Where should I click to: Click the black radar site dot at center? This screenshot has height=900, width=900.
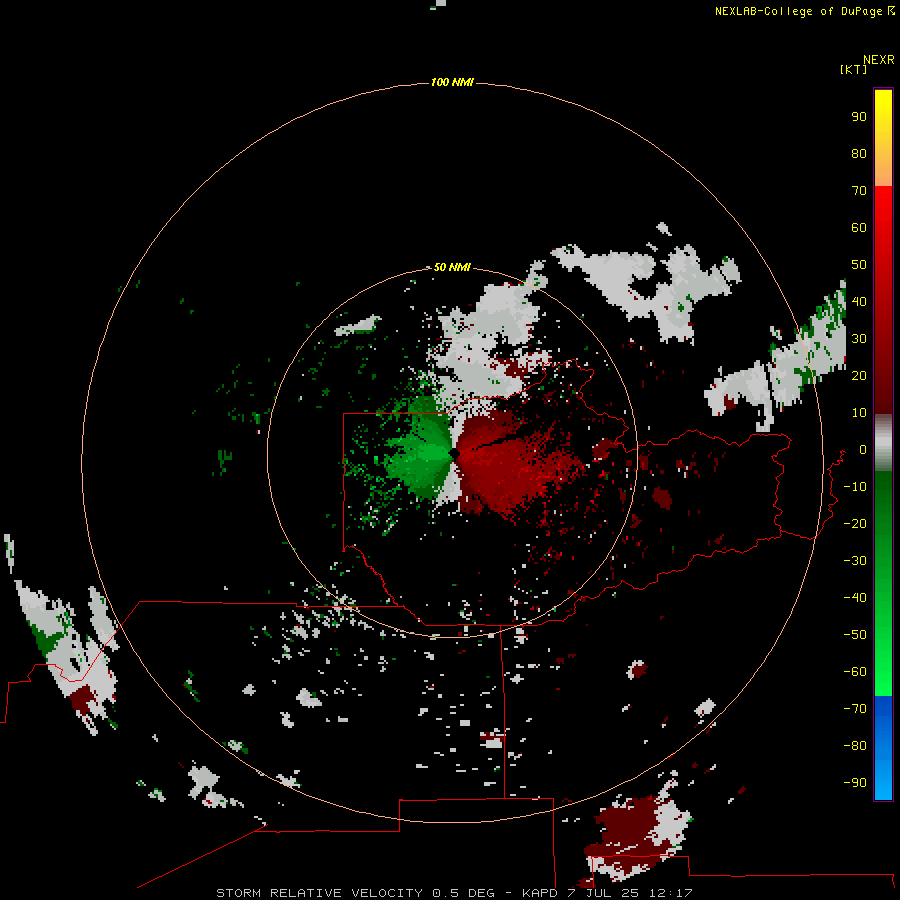click(454, 453)
